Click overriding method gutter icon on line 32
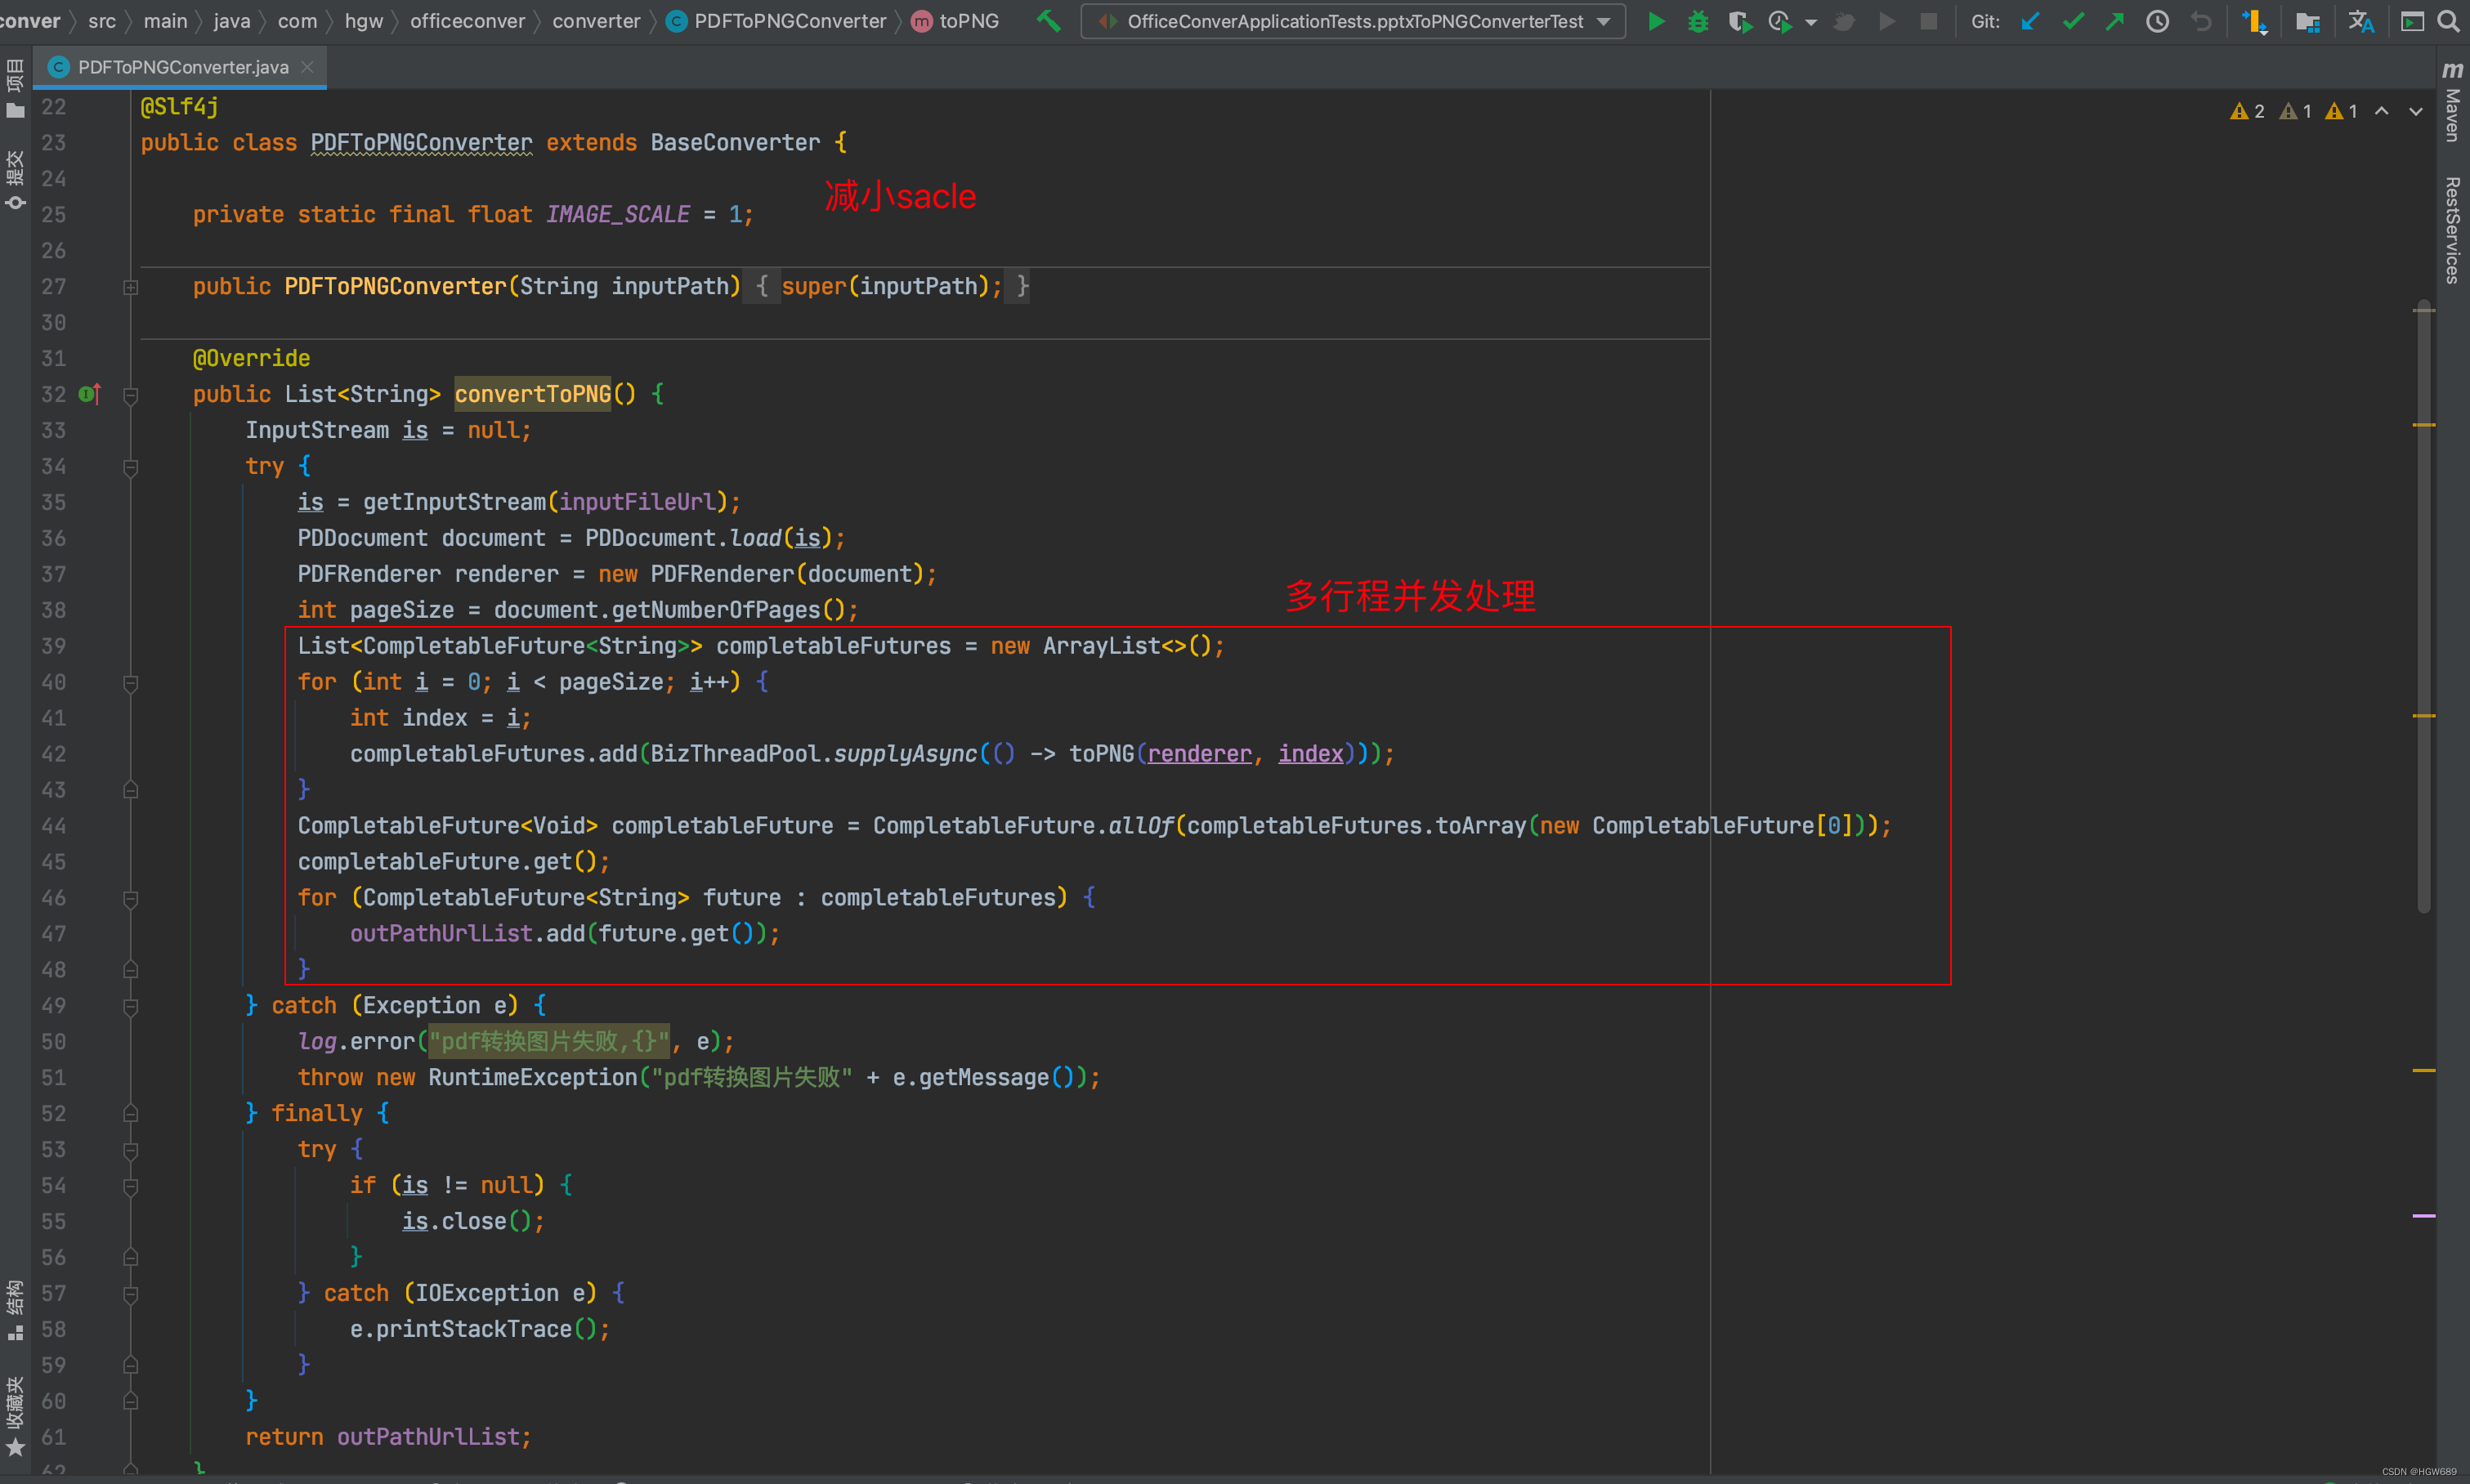The height and width of the screenshot is (1484, 2470). pos(89,394)
